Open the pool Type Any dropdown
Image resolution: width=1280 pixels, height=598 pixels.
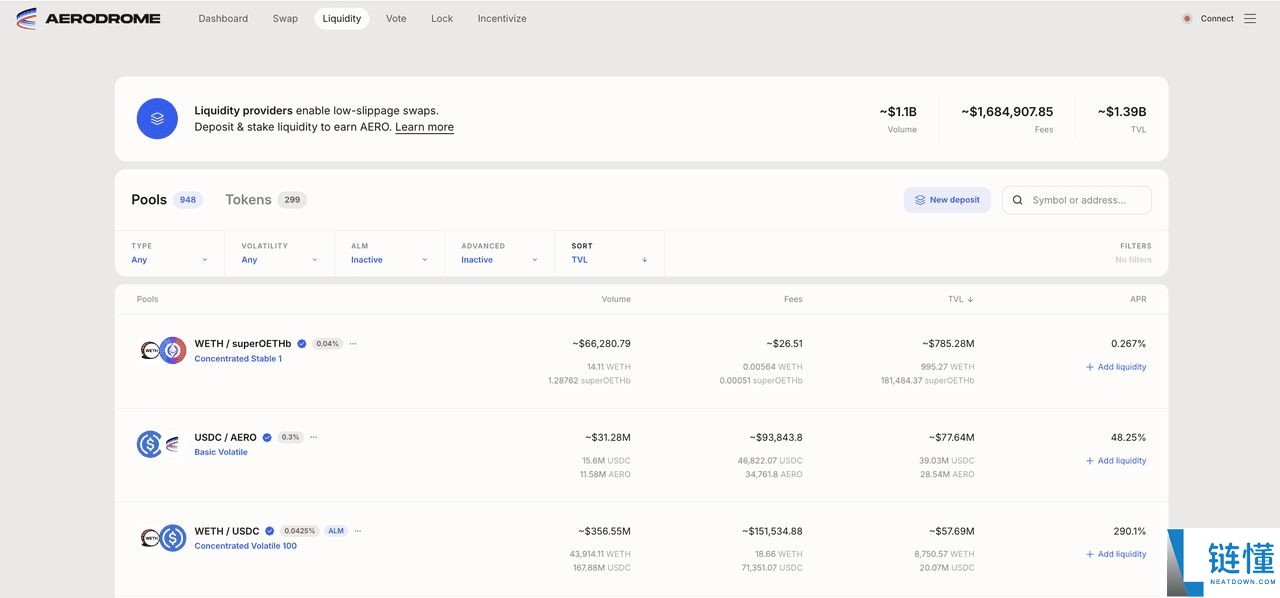[x=170, y=259]
